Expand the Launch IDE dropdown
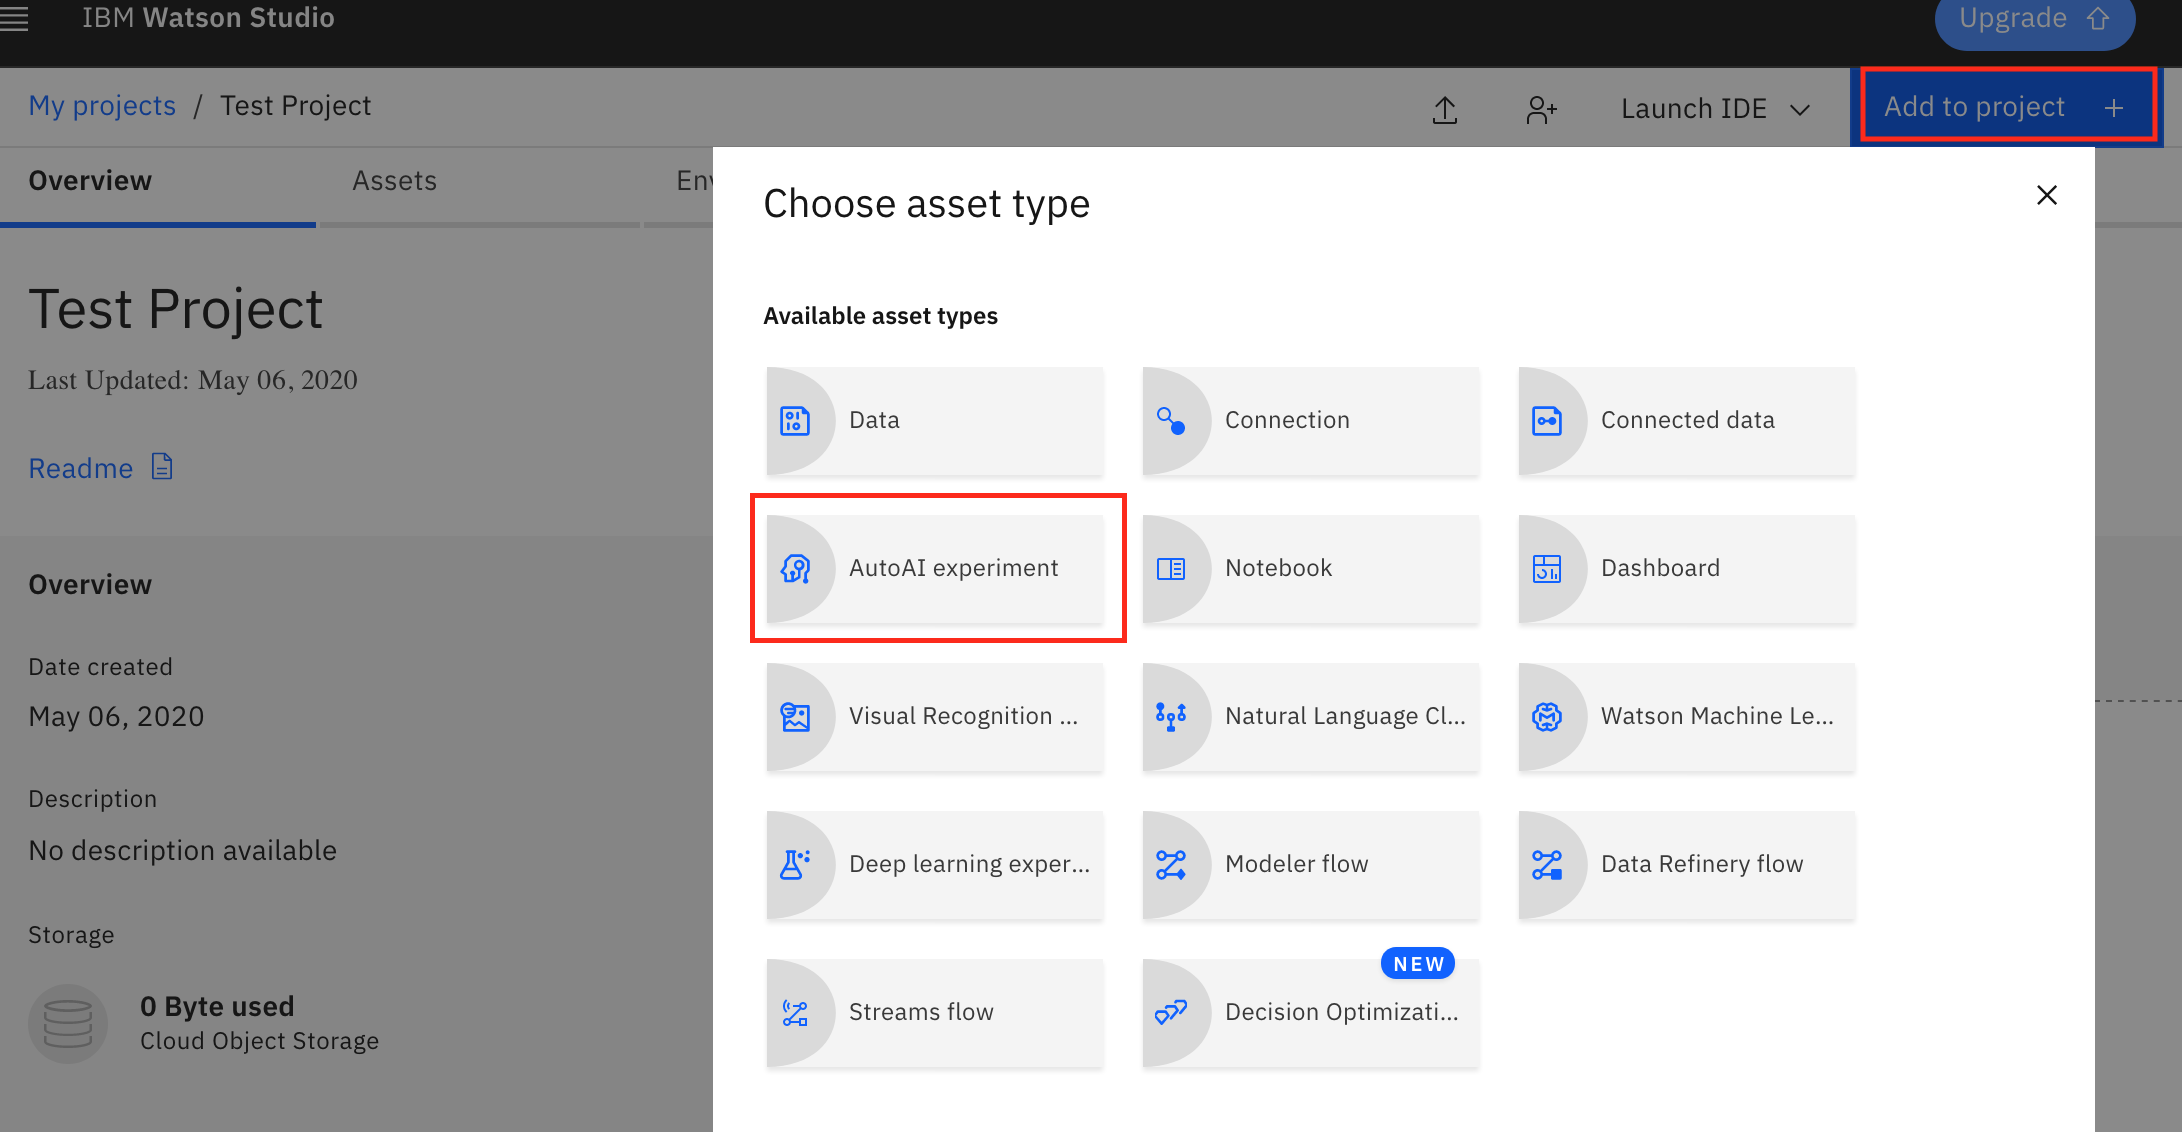 (1715, 109)
